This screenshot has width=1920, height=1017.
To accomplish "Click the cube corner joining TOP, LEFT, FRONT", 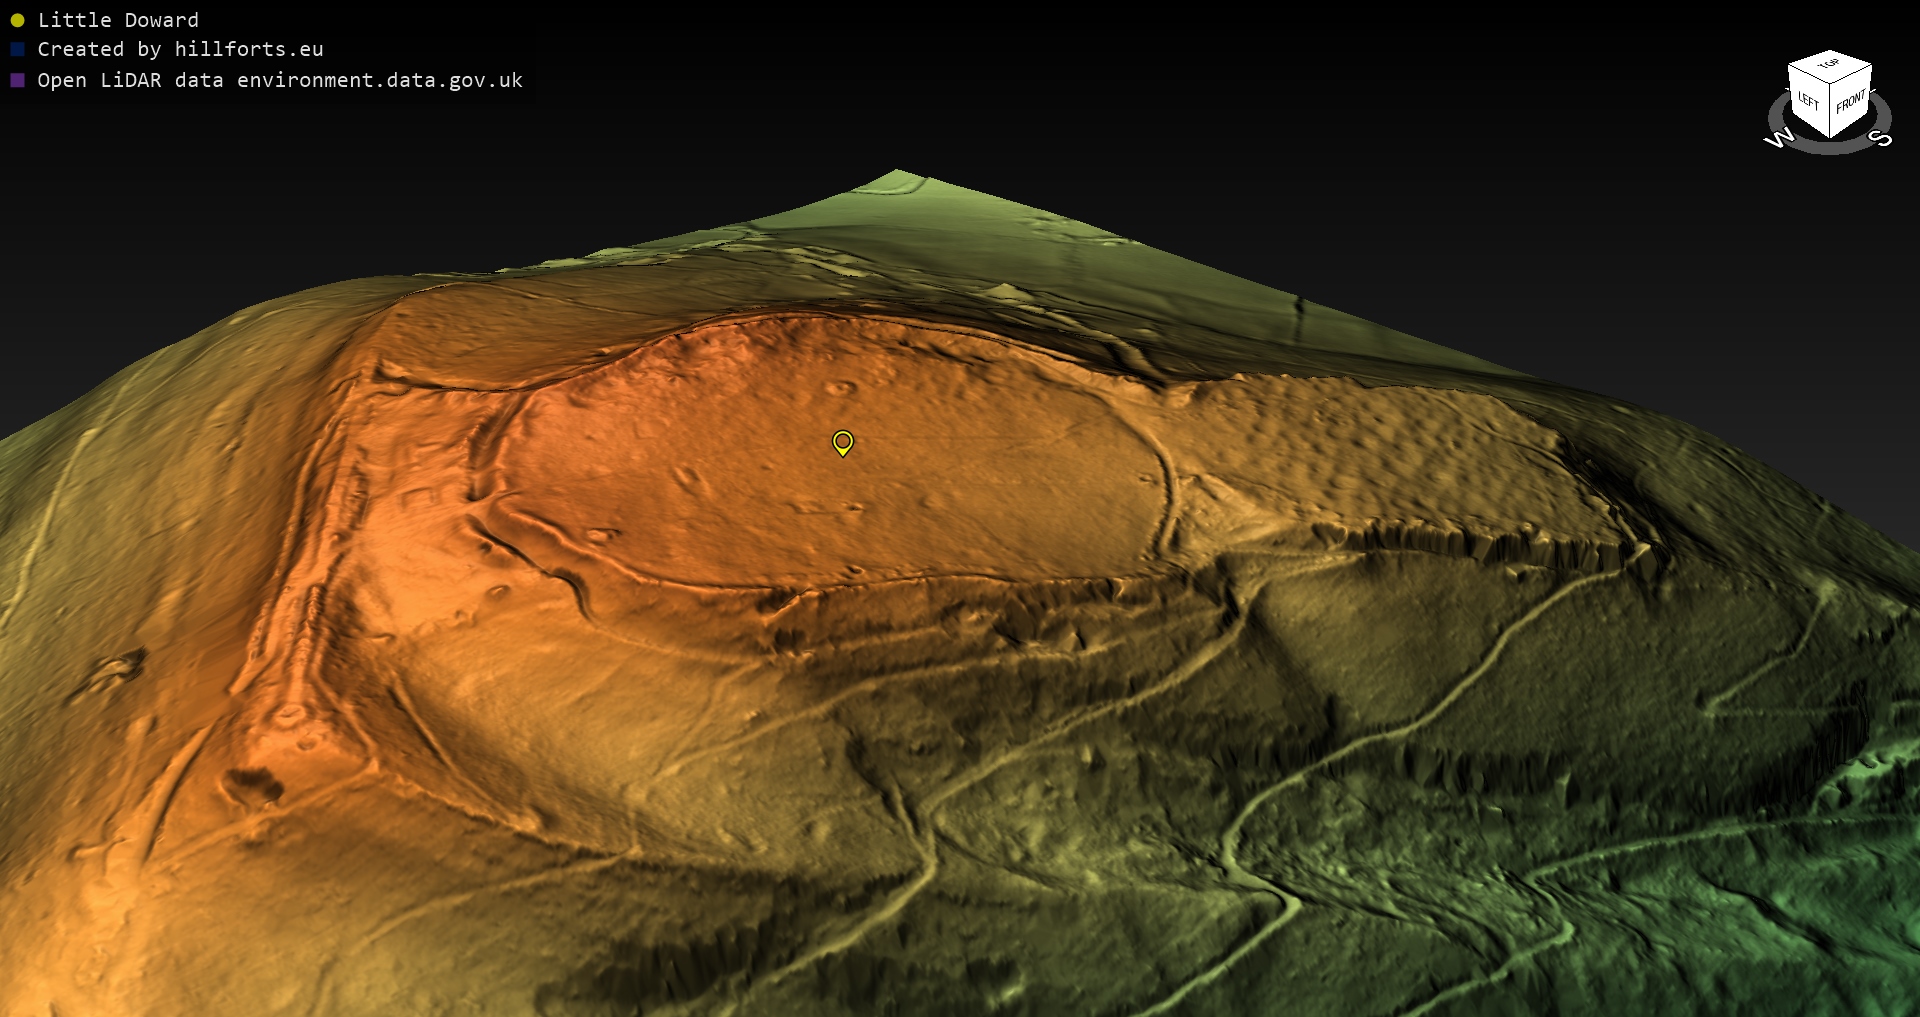I will point(1830,85).
